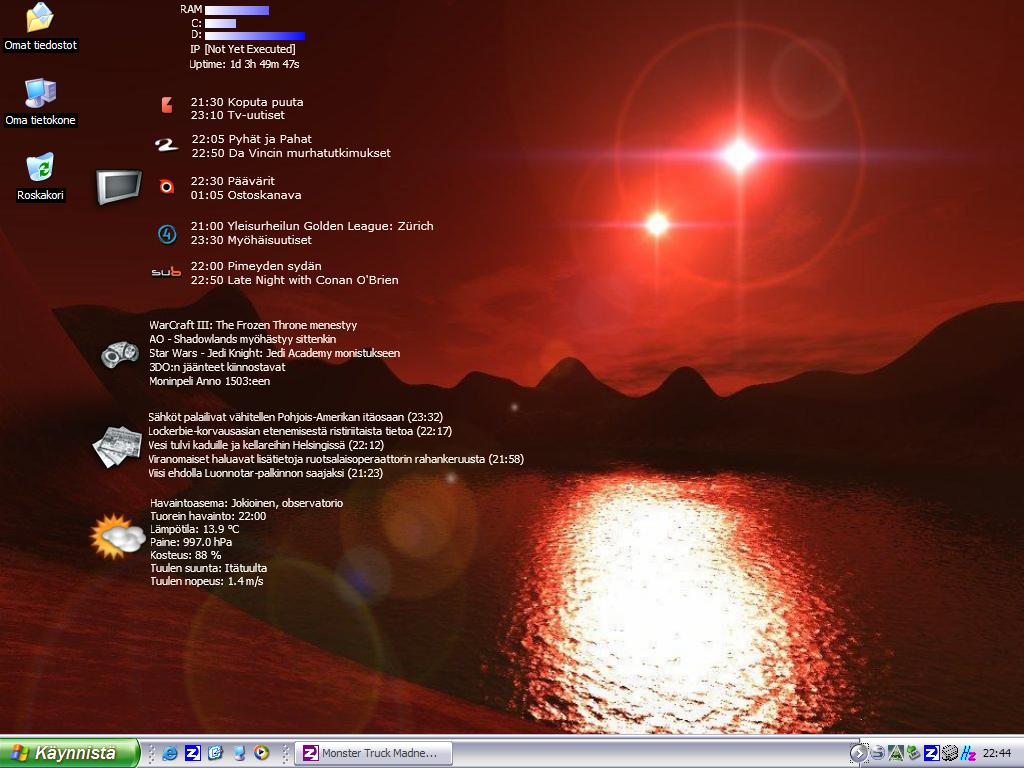Click the sun and cloud weather icon
The width and height of the screenshot is (1024, 768).
point(117,537)
